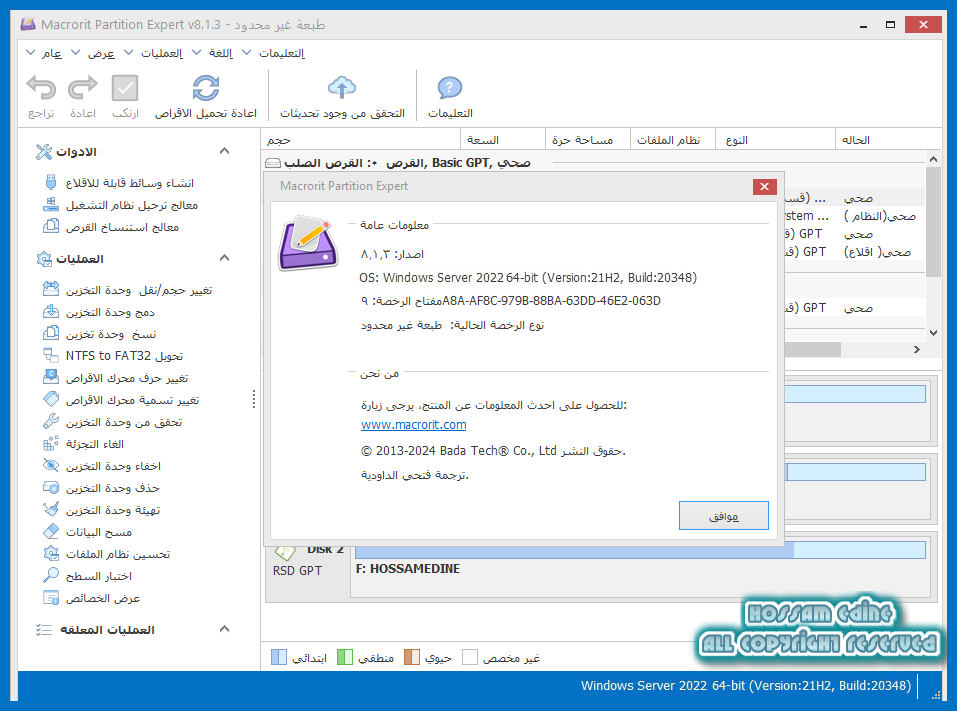Viewport: 957px width, 711px height.
Task: Click the مساحة حرة column header
Action: [x=587, y=140]
